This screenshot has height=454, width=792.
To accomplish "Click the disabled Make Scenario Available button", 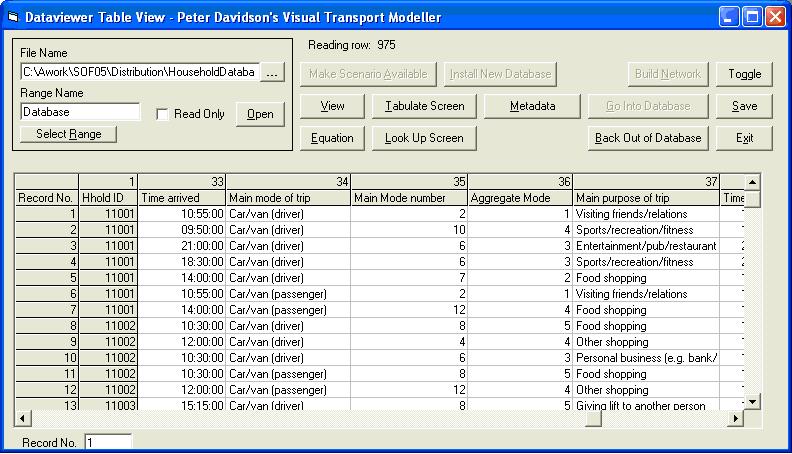I will tap(368, 74).
